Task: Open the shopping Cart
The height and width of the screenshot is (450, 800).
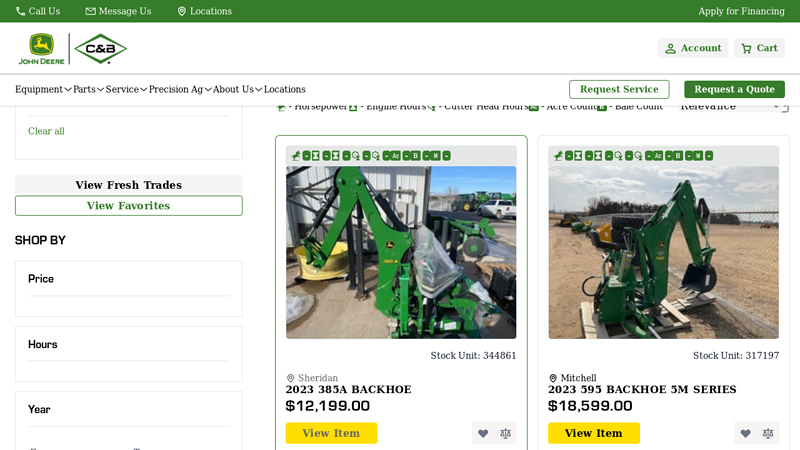Action: (x=759, y=48)
